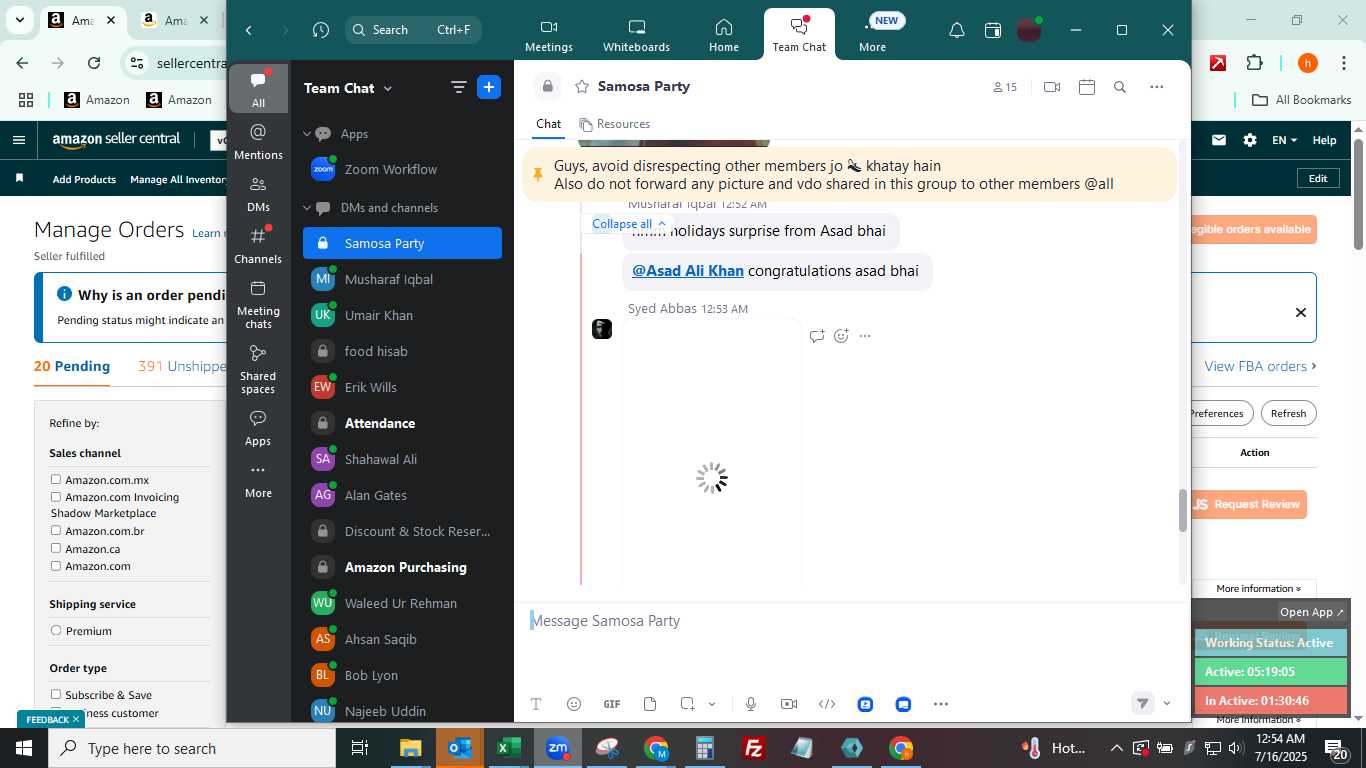Open the More tab with the NEW badge
Screen dimensions: 1366x768
[x=872, y=35]
